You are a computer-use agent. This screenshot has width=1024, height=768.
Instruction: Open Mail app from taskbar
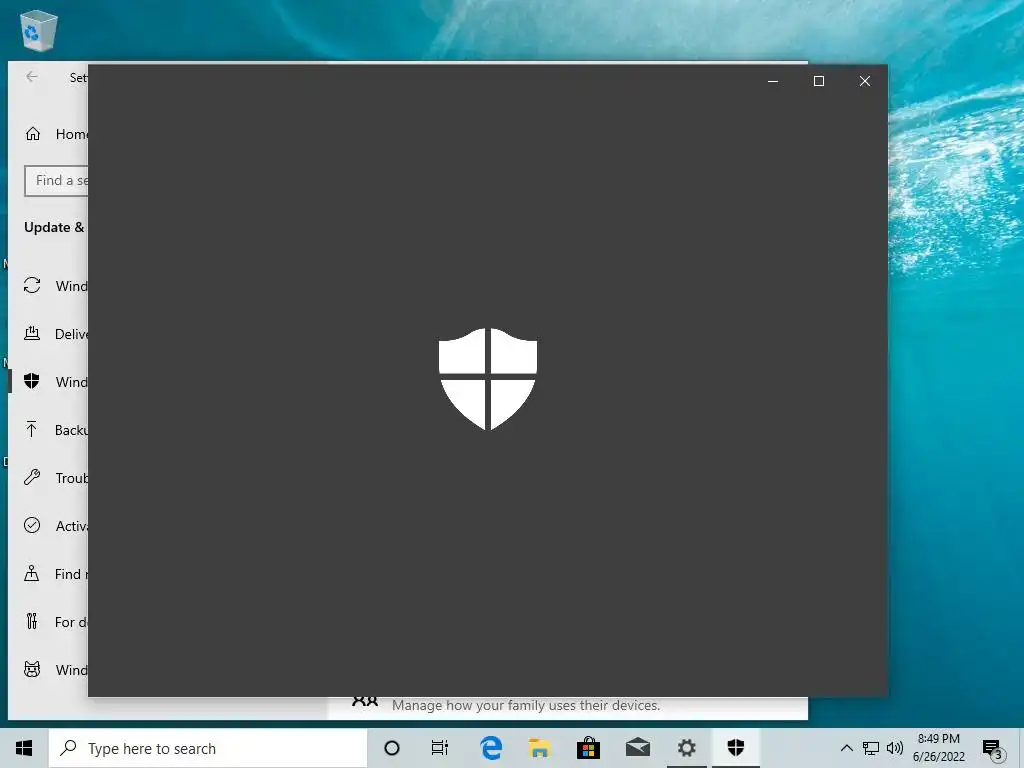click(x=637, y=748)
